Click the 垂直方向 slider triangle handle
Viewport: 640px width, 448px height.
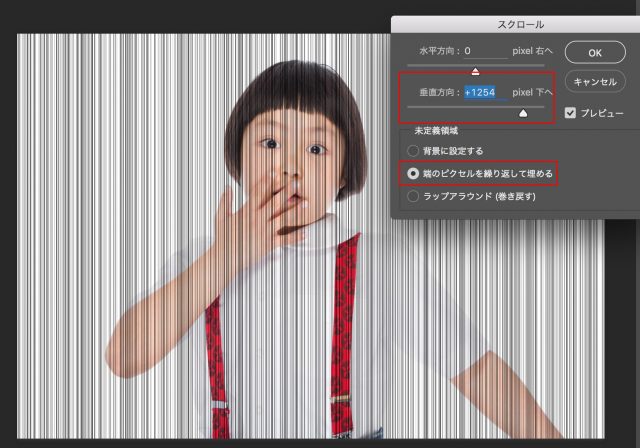pos(522,114)
